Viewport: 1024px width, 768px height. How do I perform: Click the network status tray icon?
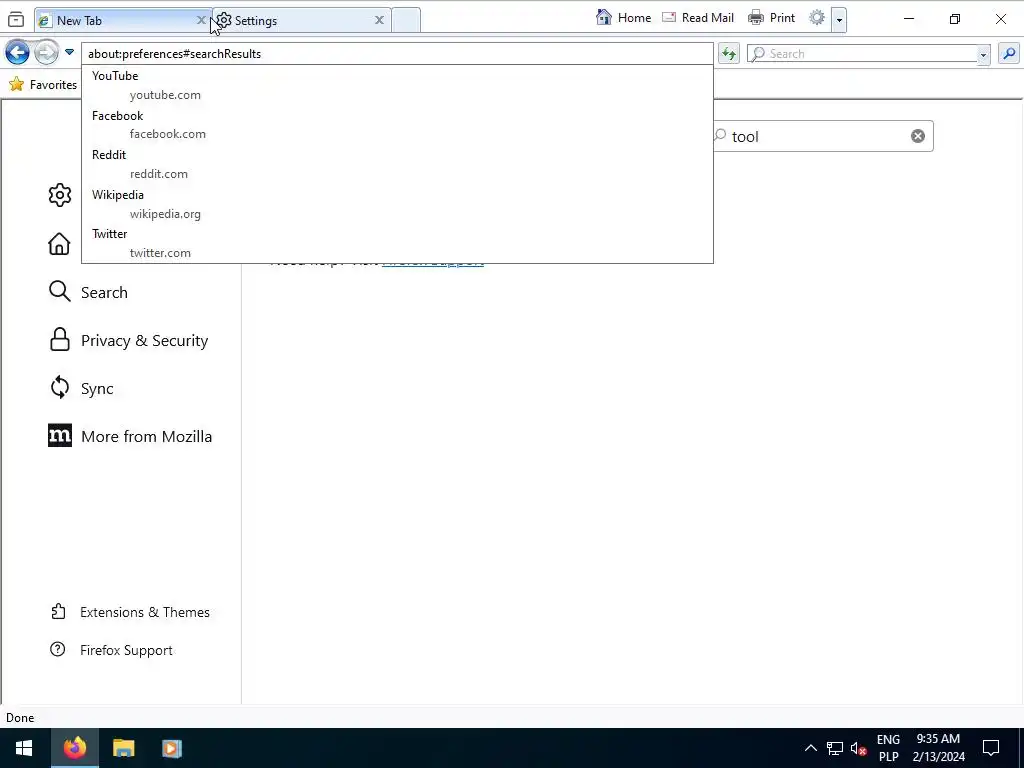[835, 748]
